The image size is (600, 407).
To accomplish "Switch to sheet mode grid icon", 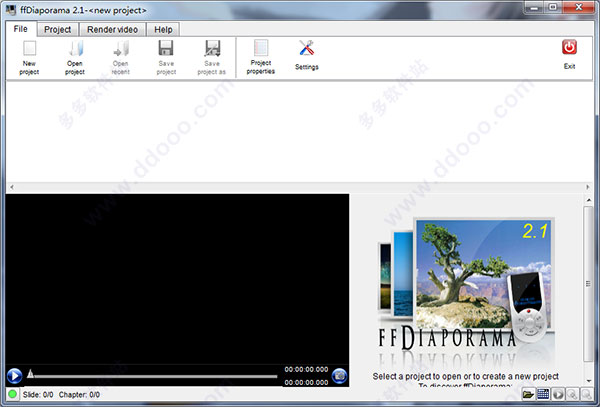I will [x=543, y=394].
